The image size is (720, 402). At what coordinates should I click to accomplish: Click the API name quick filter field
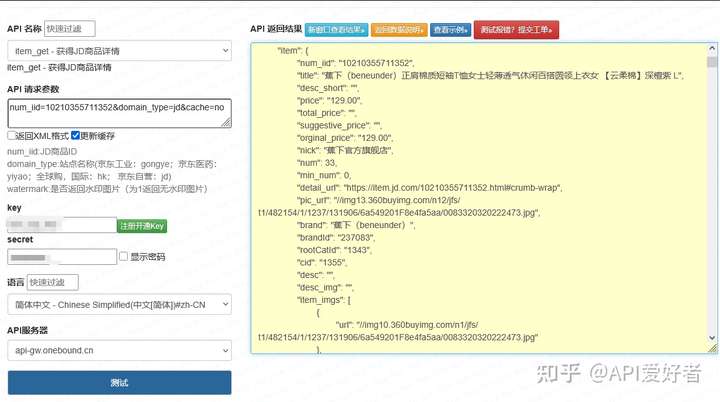click(70, 28)
